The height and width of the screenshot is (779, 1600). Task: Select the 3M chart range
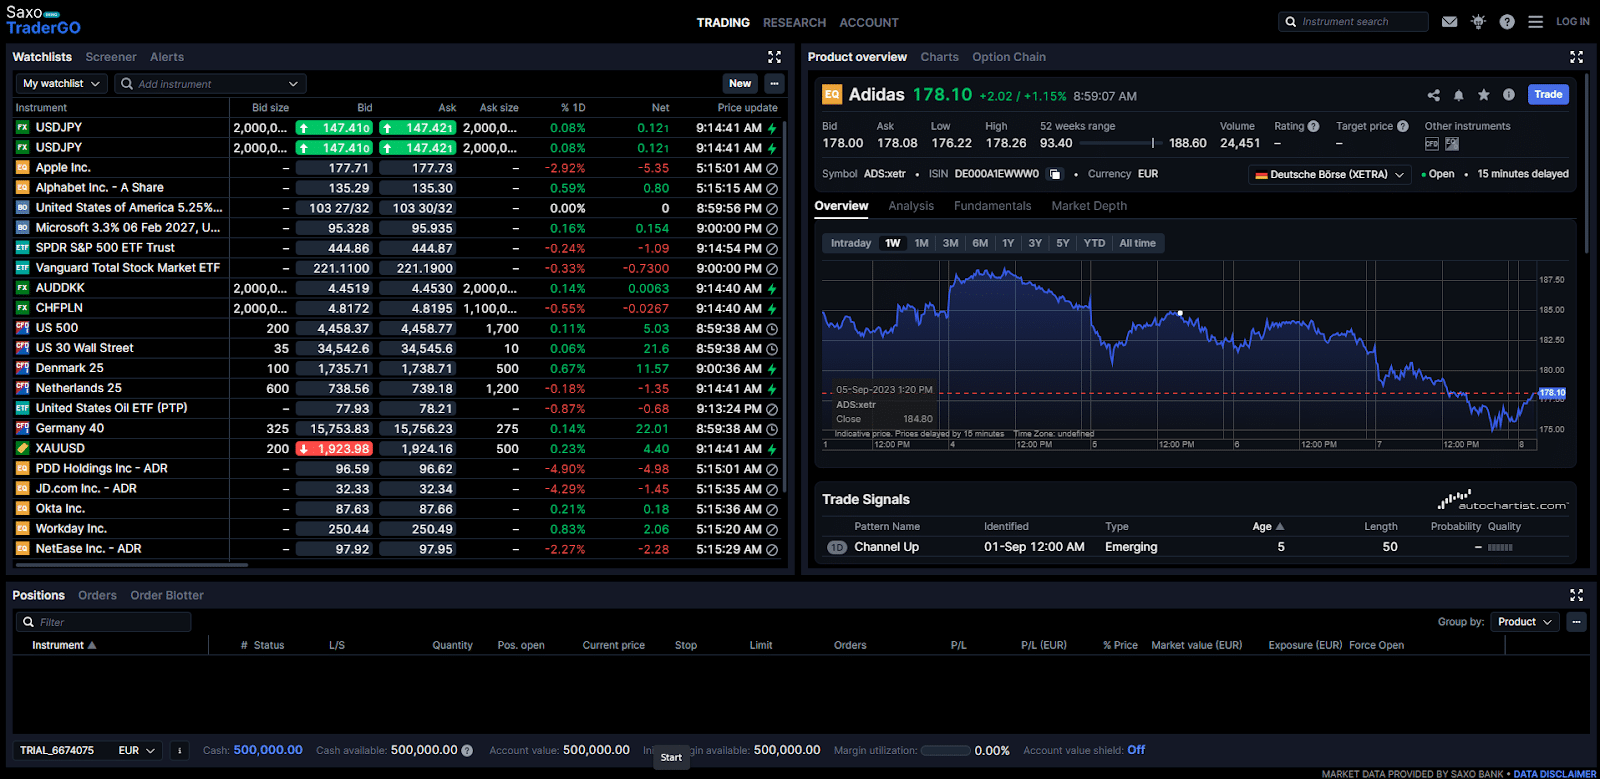(951, 243)
